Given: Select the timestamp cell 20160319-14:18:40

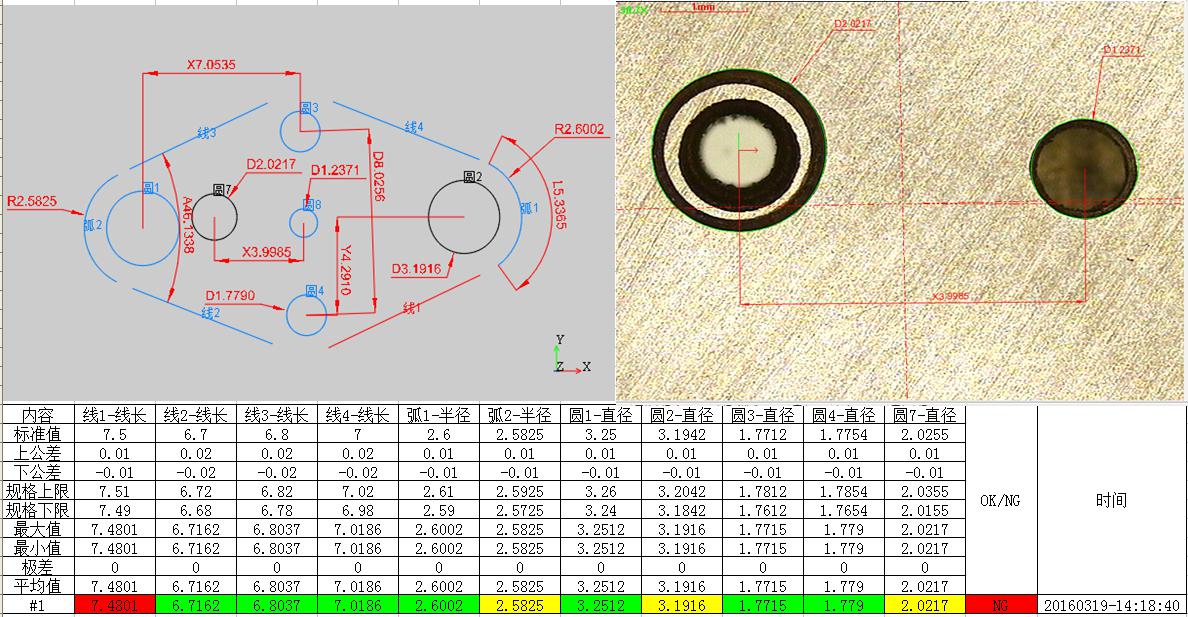Looking at the screenshot, I should [1111, 606].
